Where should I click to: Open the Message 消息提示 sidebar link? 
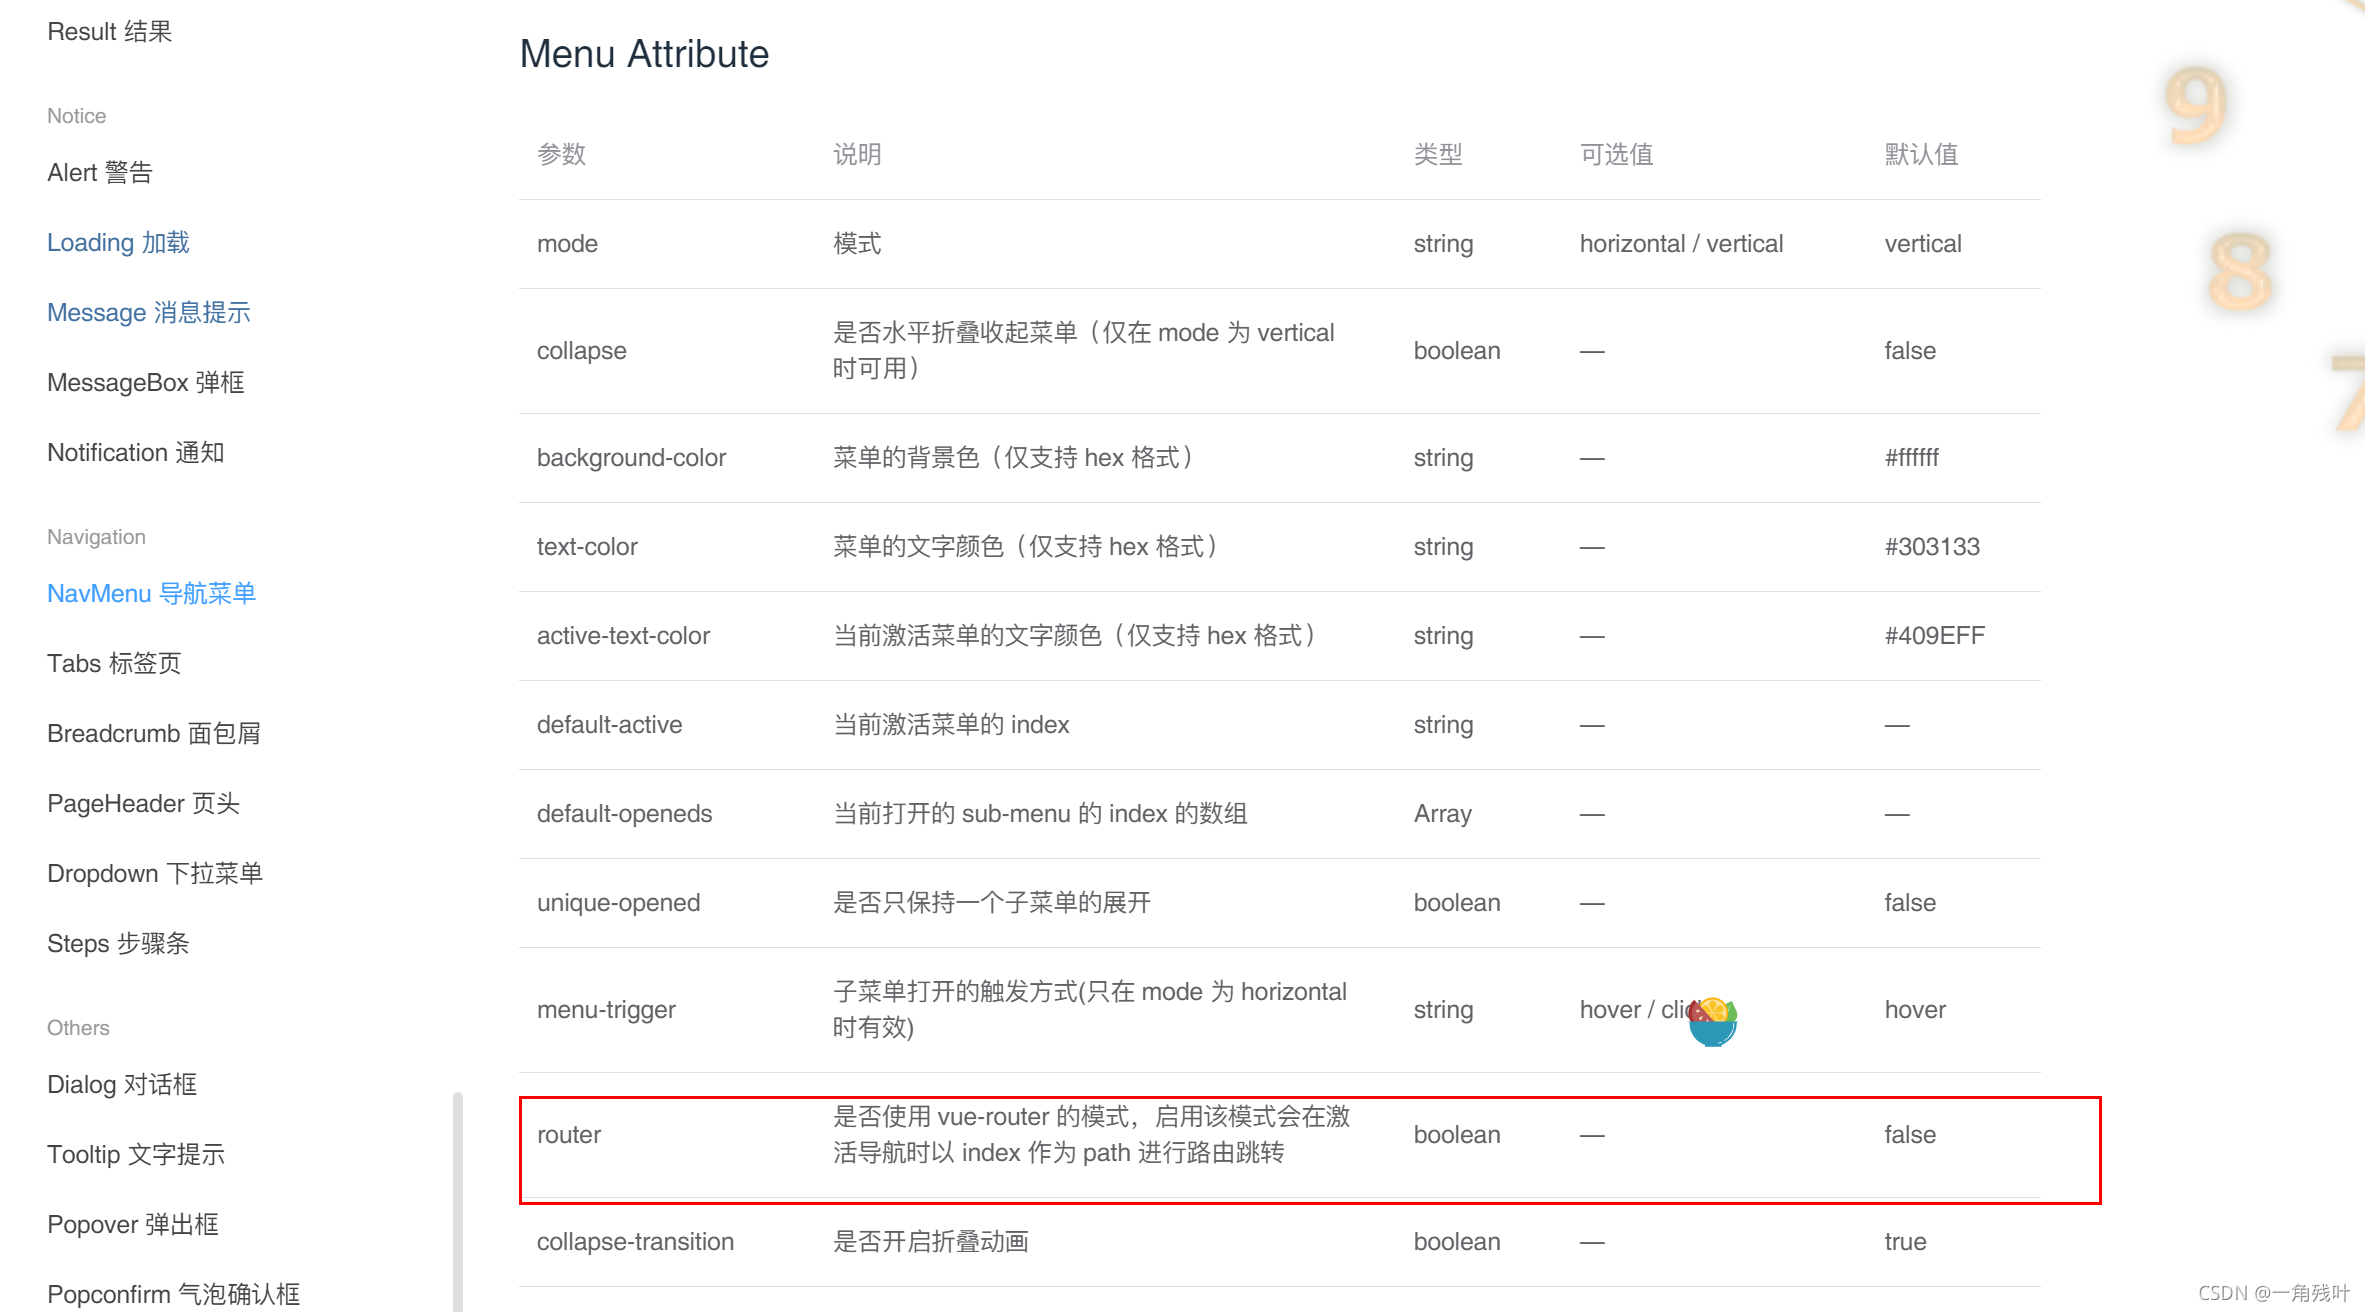click(x=148, y=313)
